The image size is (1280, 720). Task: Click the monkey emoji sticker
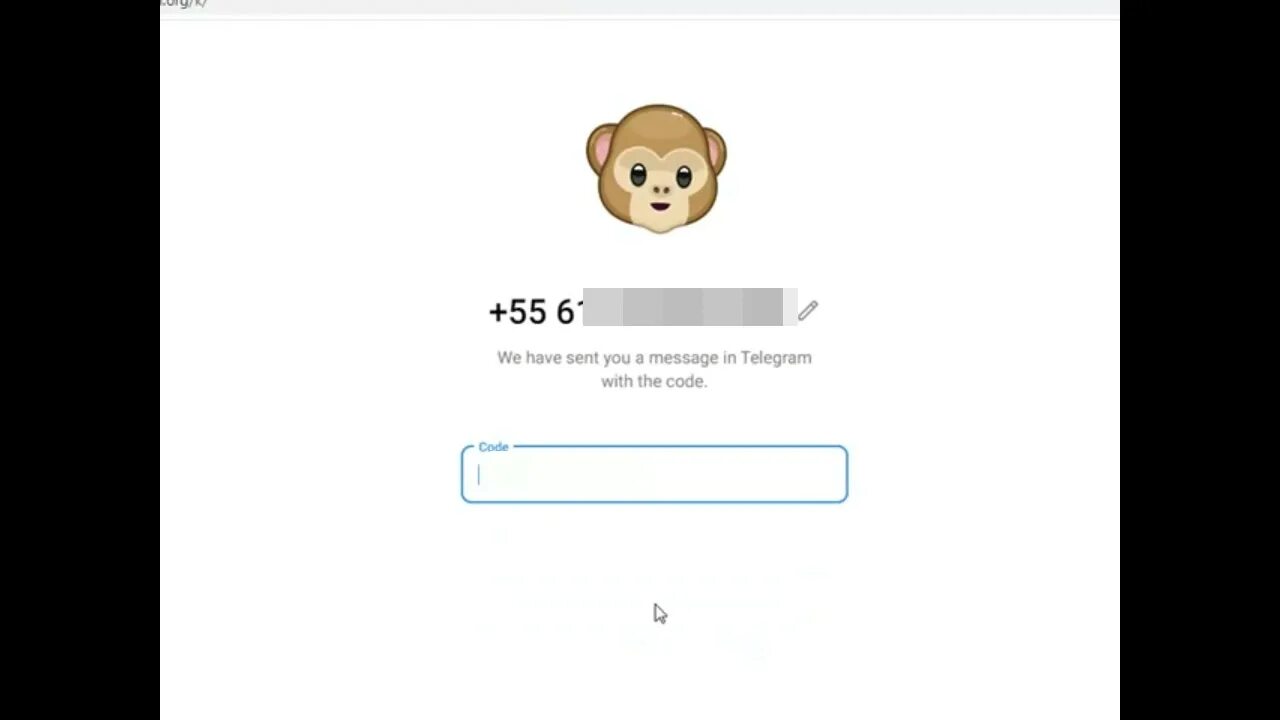pos(656,168)
